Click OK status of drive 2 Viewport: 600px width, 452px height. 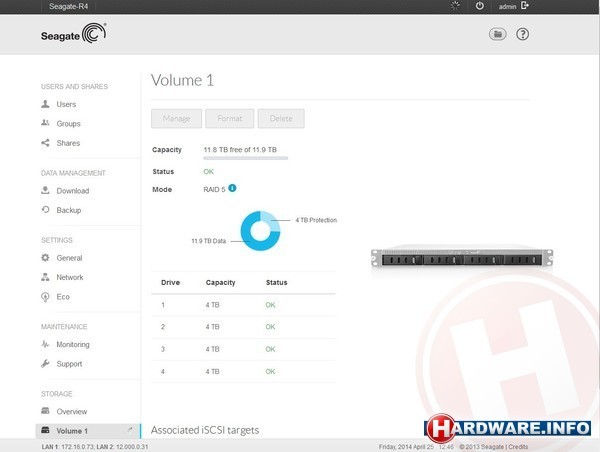pos(271,327)
